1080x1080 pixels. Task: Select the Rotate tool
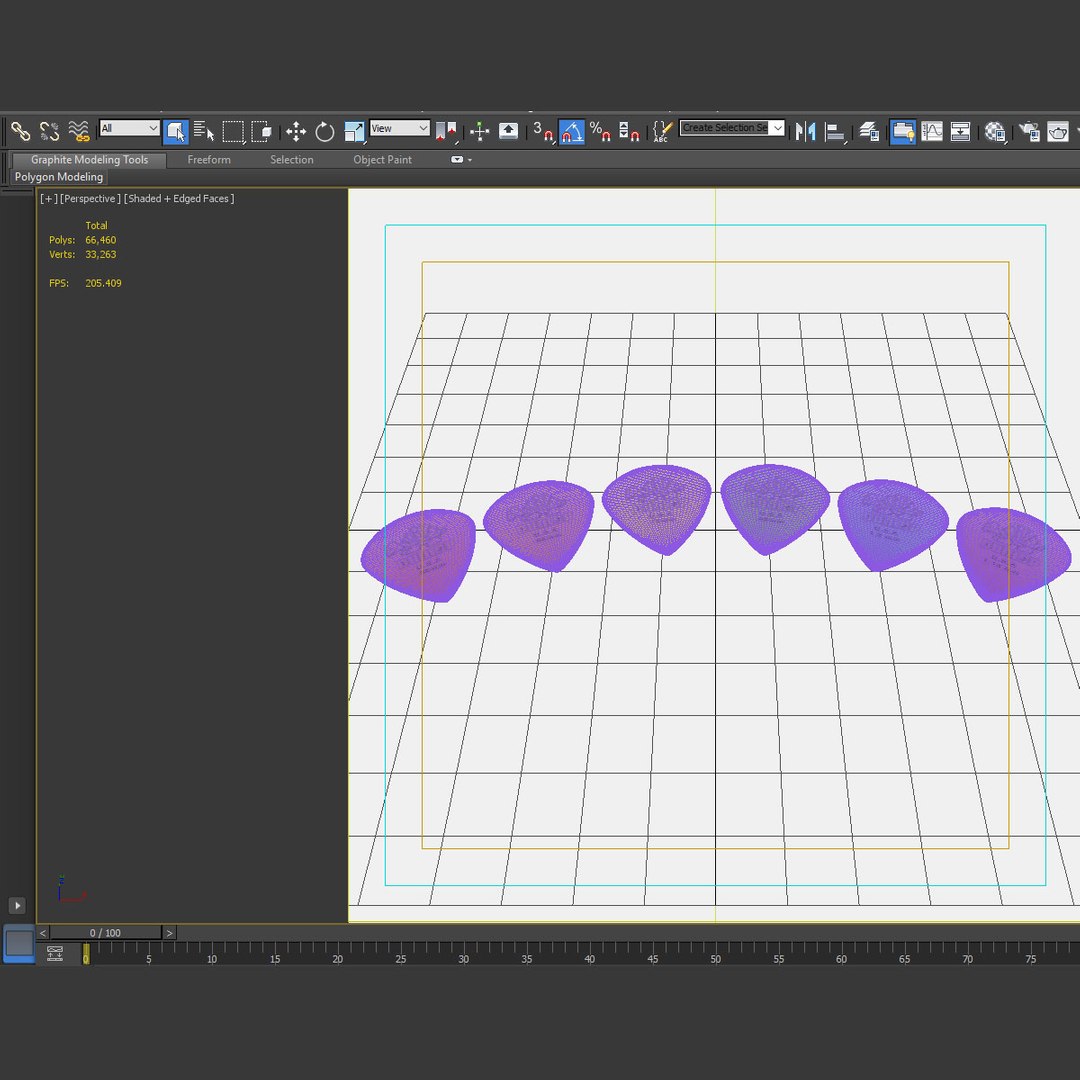(324, 131)
